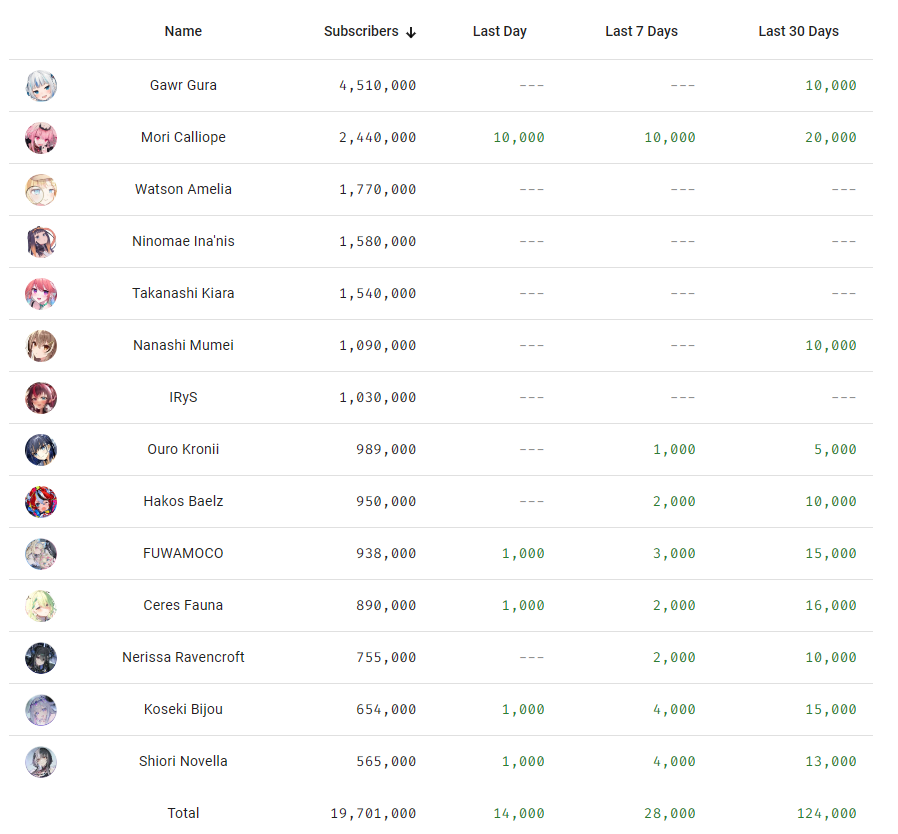Select Shiori Novella's avatar
Image resolution: width=898 pixels, height=834 pixels.
[41, 762]
